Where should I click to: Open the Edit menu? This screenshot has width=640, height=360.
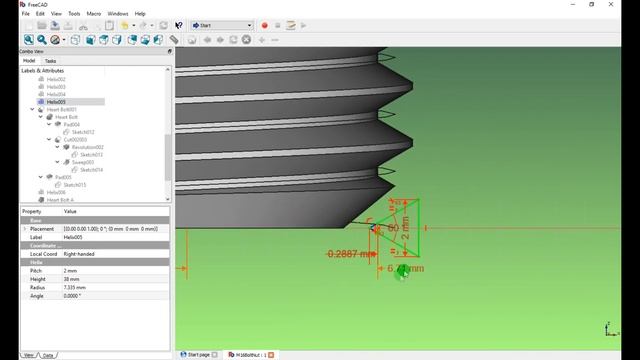(40, 13)
